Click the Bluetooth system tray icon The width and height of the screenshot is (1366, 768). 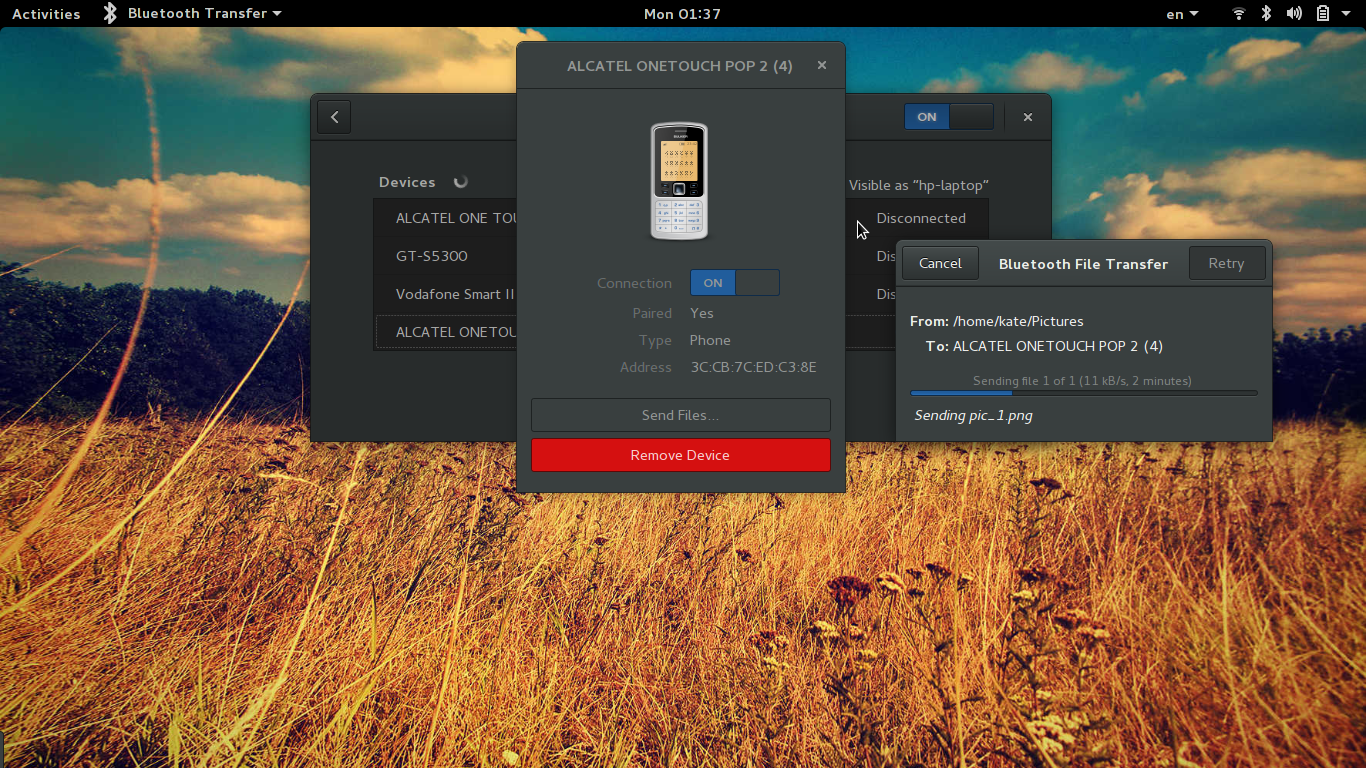point(1266,13)
